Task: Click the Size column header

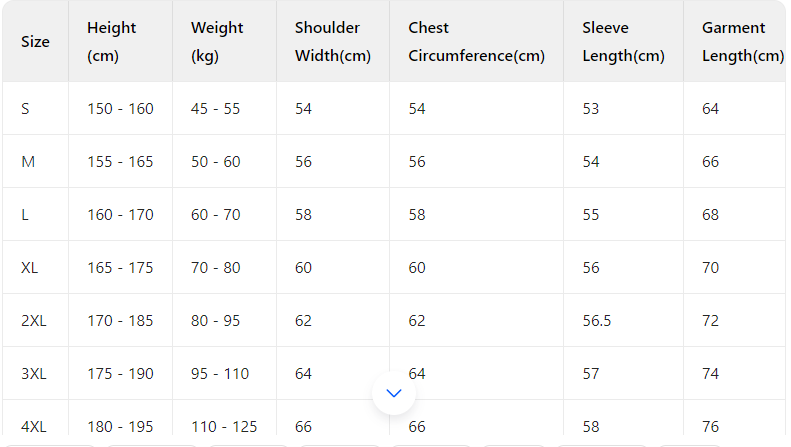Action: pos(35,42)
